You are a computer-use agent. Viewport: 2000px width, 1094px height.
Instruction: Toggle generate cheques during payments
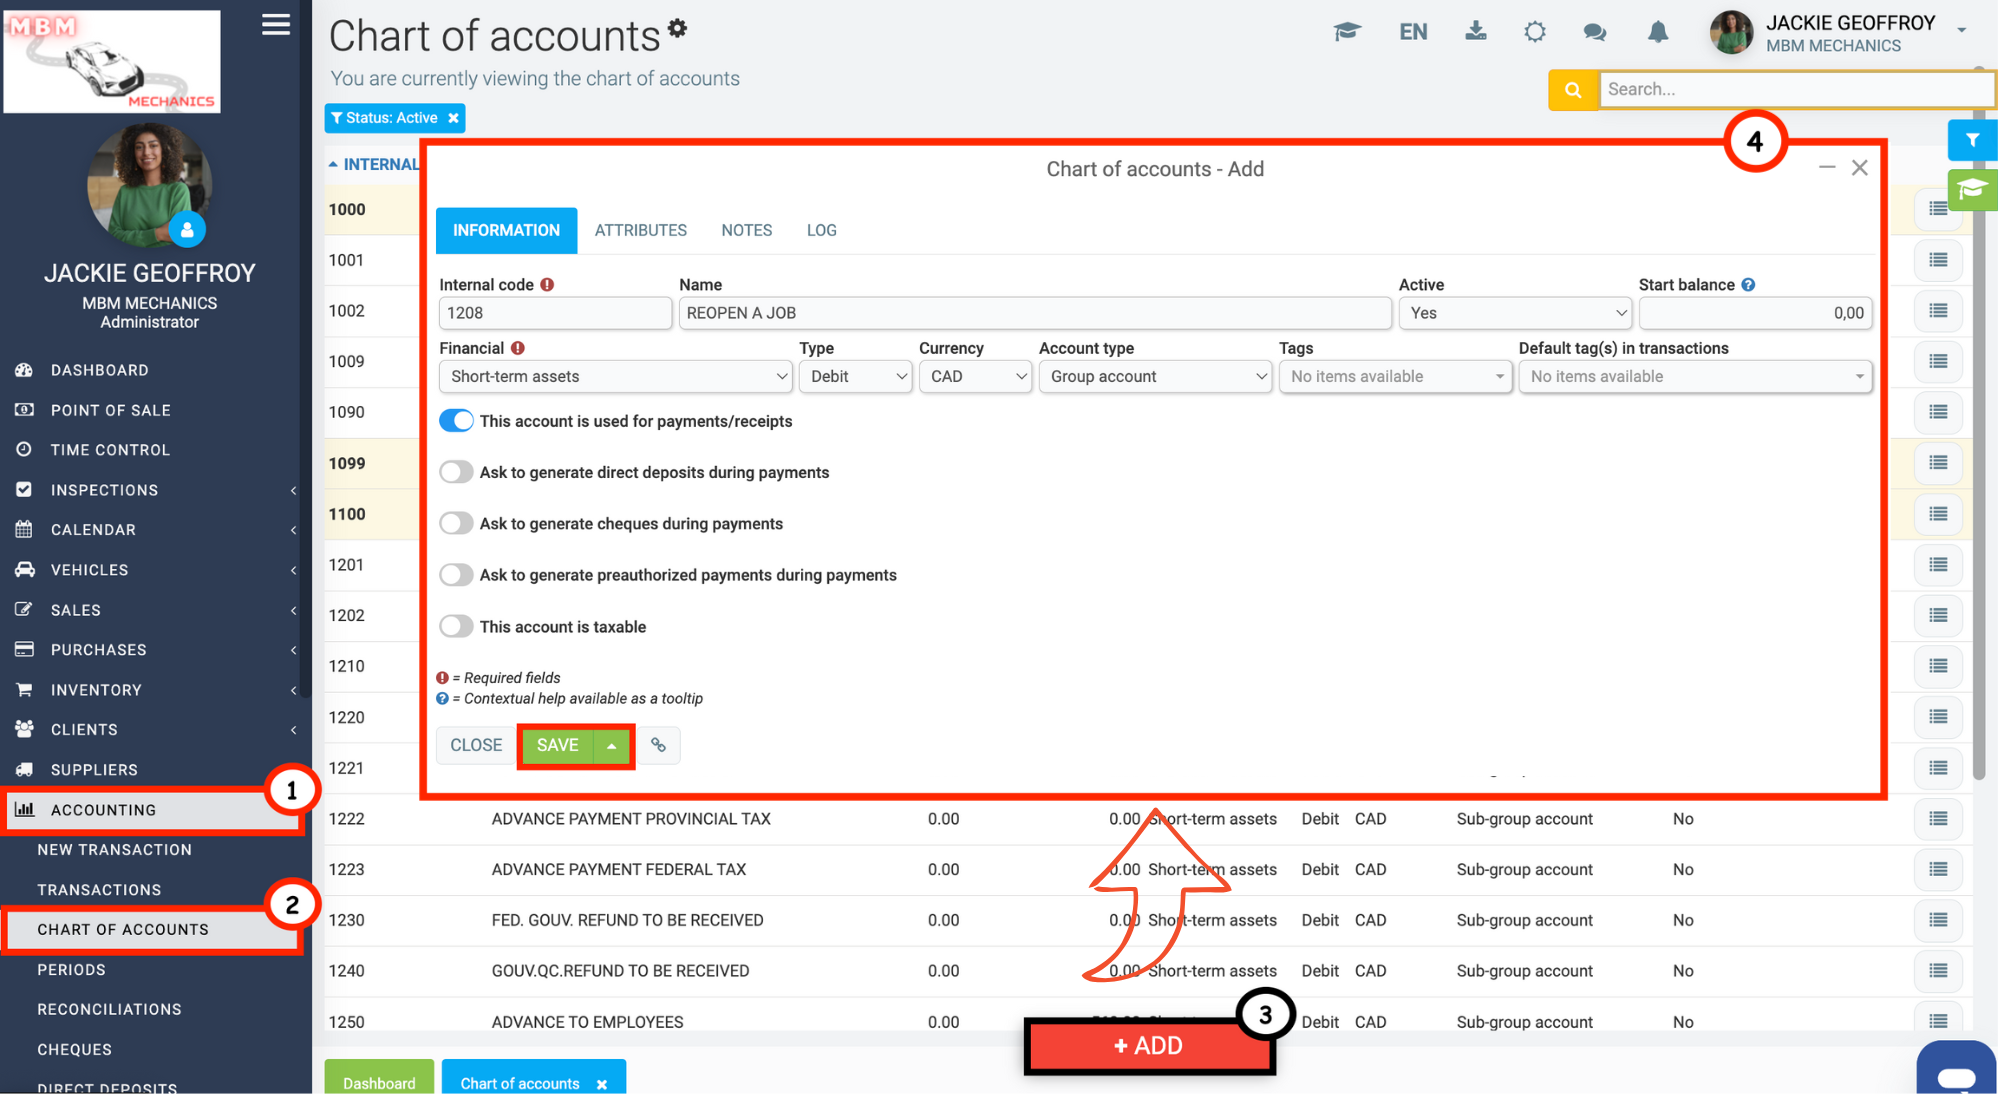456,524
